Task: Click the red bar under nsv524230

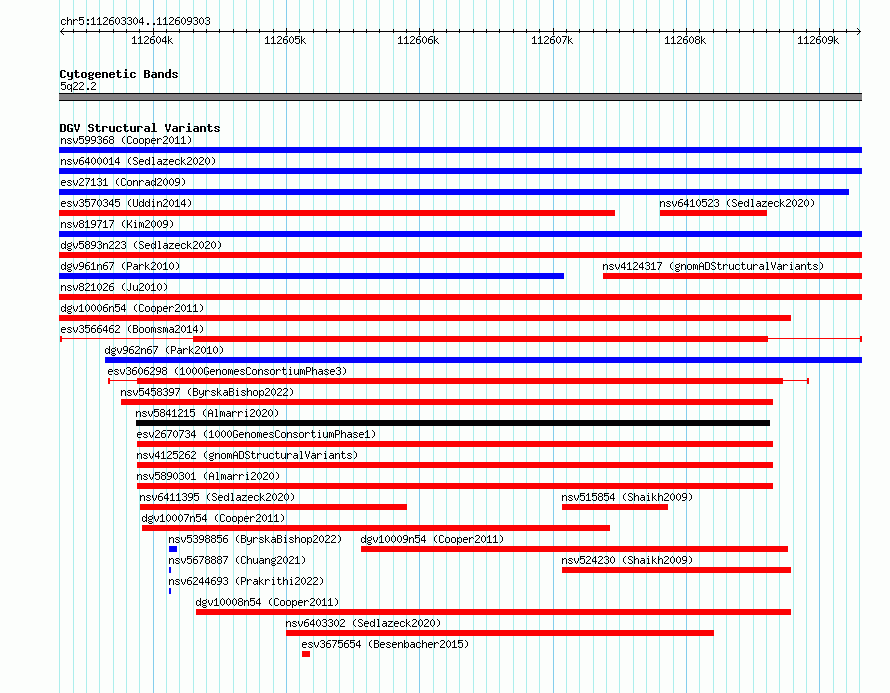Action: [x=676, y=570]
